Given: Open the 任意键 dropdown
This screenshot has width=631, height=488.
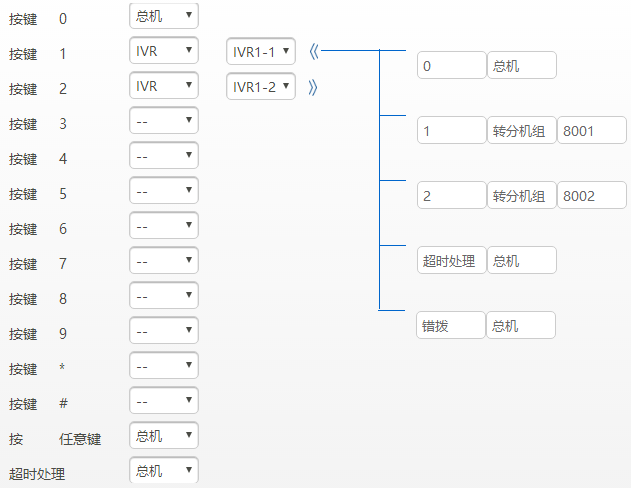Looking at the screenshot, I should click(164, 436).
